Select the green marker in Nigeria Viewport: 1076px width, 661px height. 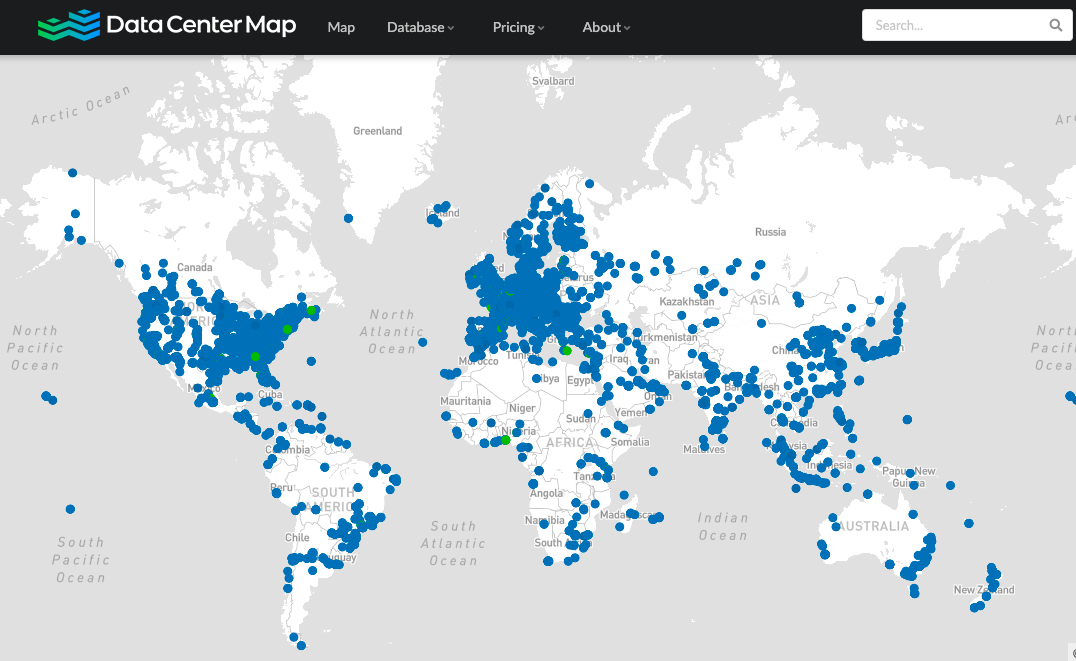pyautogui.click(x=506, y=440)
